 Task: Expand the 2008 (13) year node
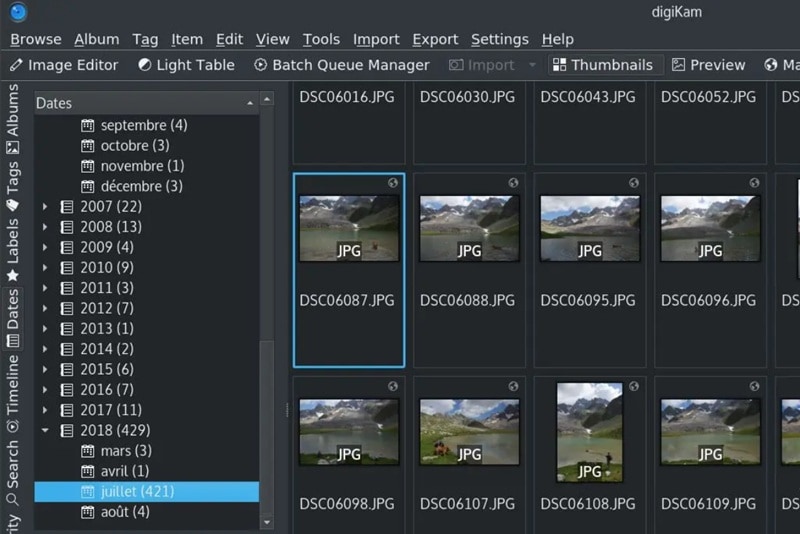pyautogui.click(x=45, y=227)
